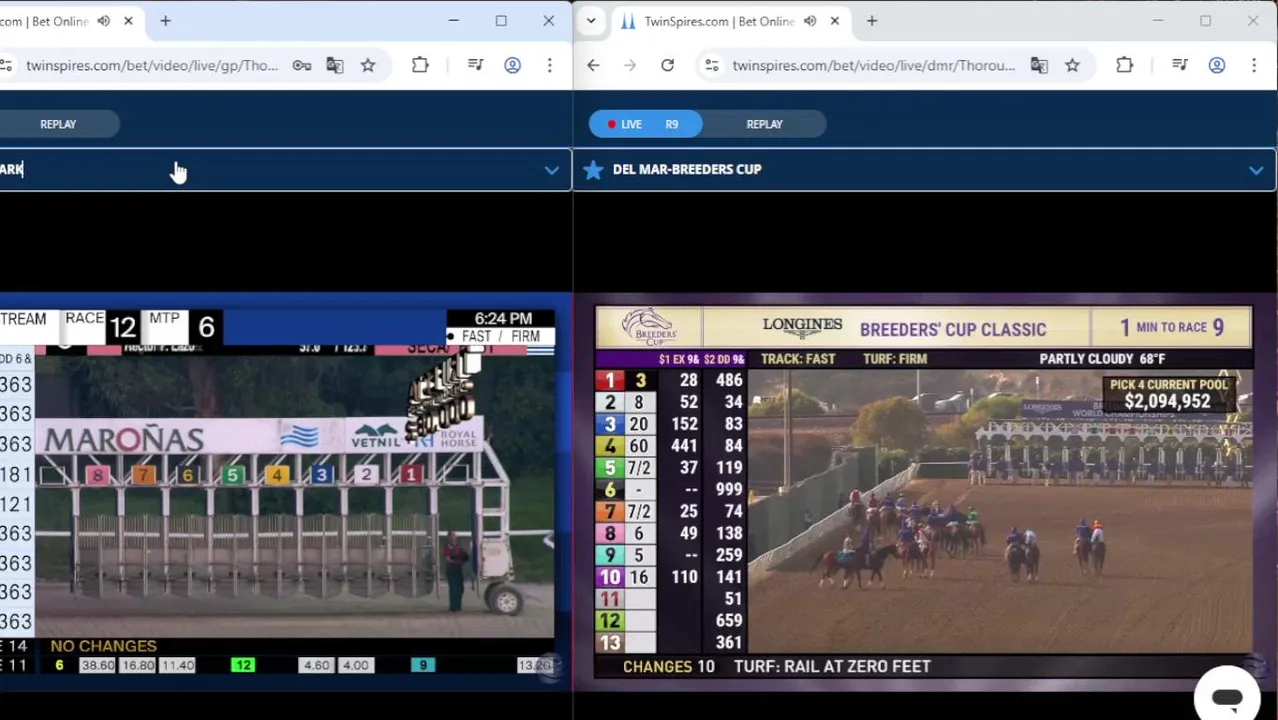
Task: Expand the left window's track selector chevron
Action: 551,170
